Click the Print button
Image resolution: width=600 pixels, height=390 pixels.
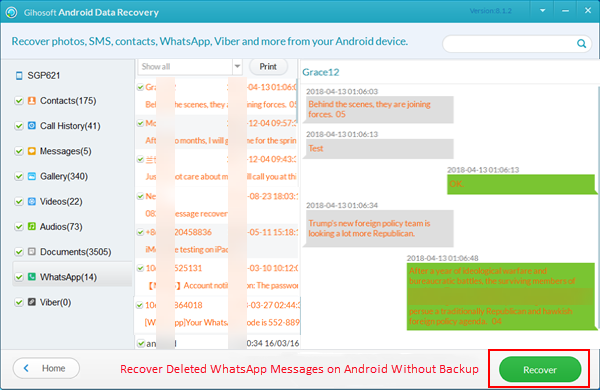(x=268, y=67)
